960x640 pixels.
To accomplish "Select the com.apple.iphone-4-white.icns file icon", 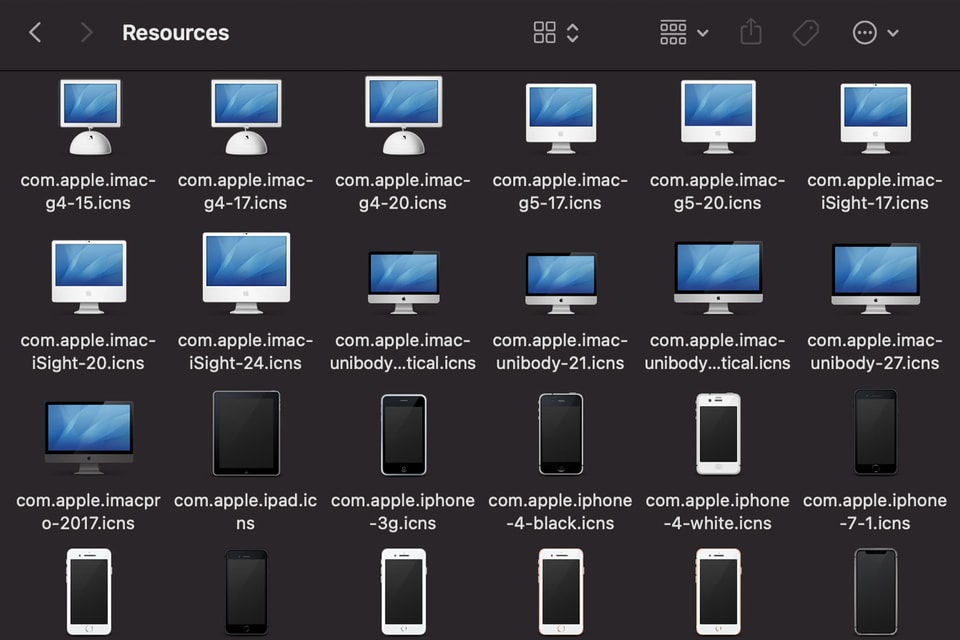I will (717, 434).
